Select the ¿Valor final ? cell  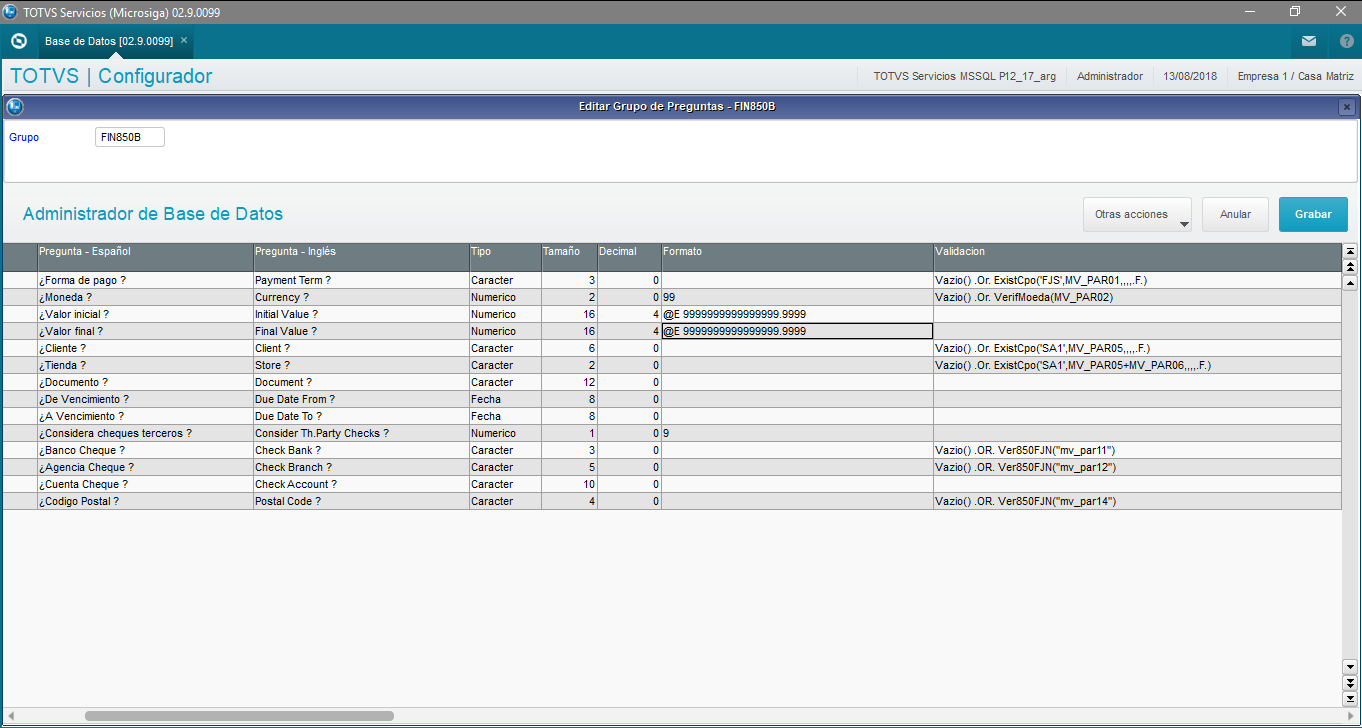[144, 332]
